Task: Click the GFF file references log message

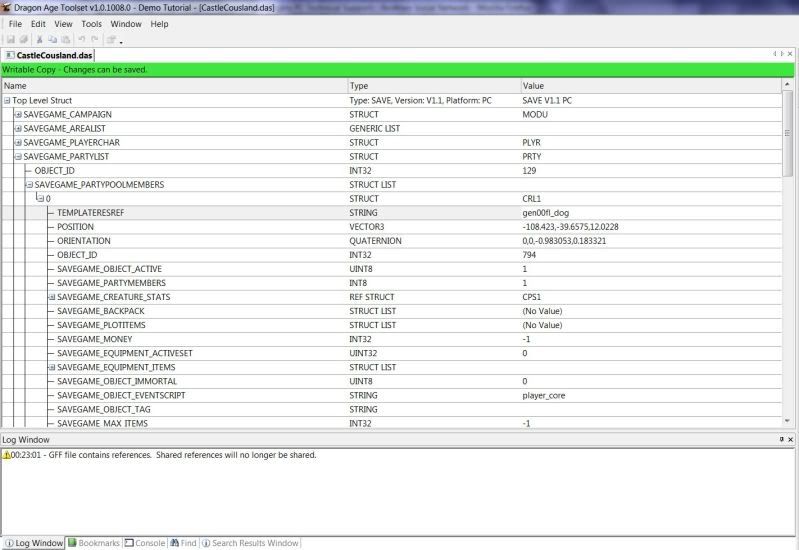Action: [164, 455]
